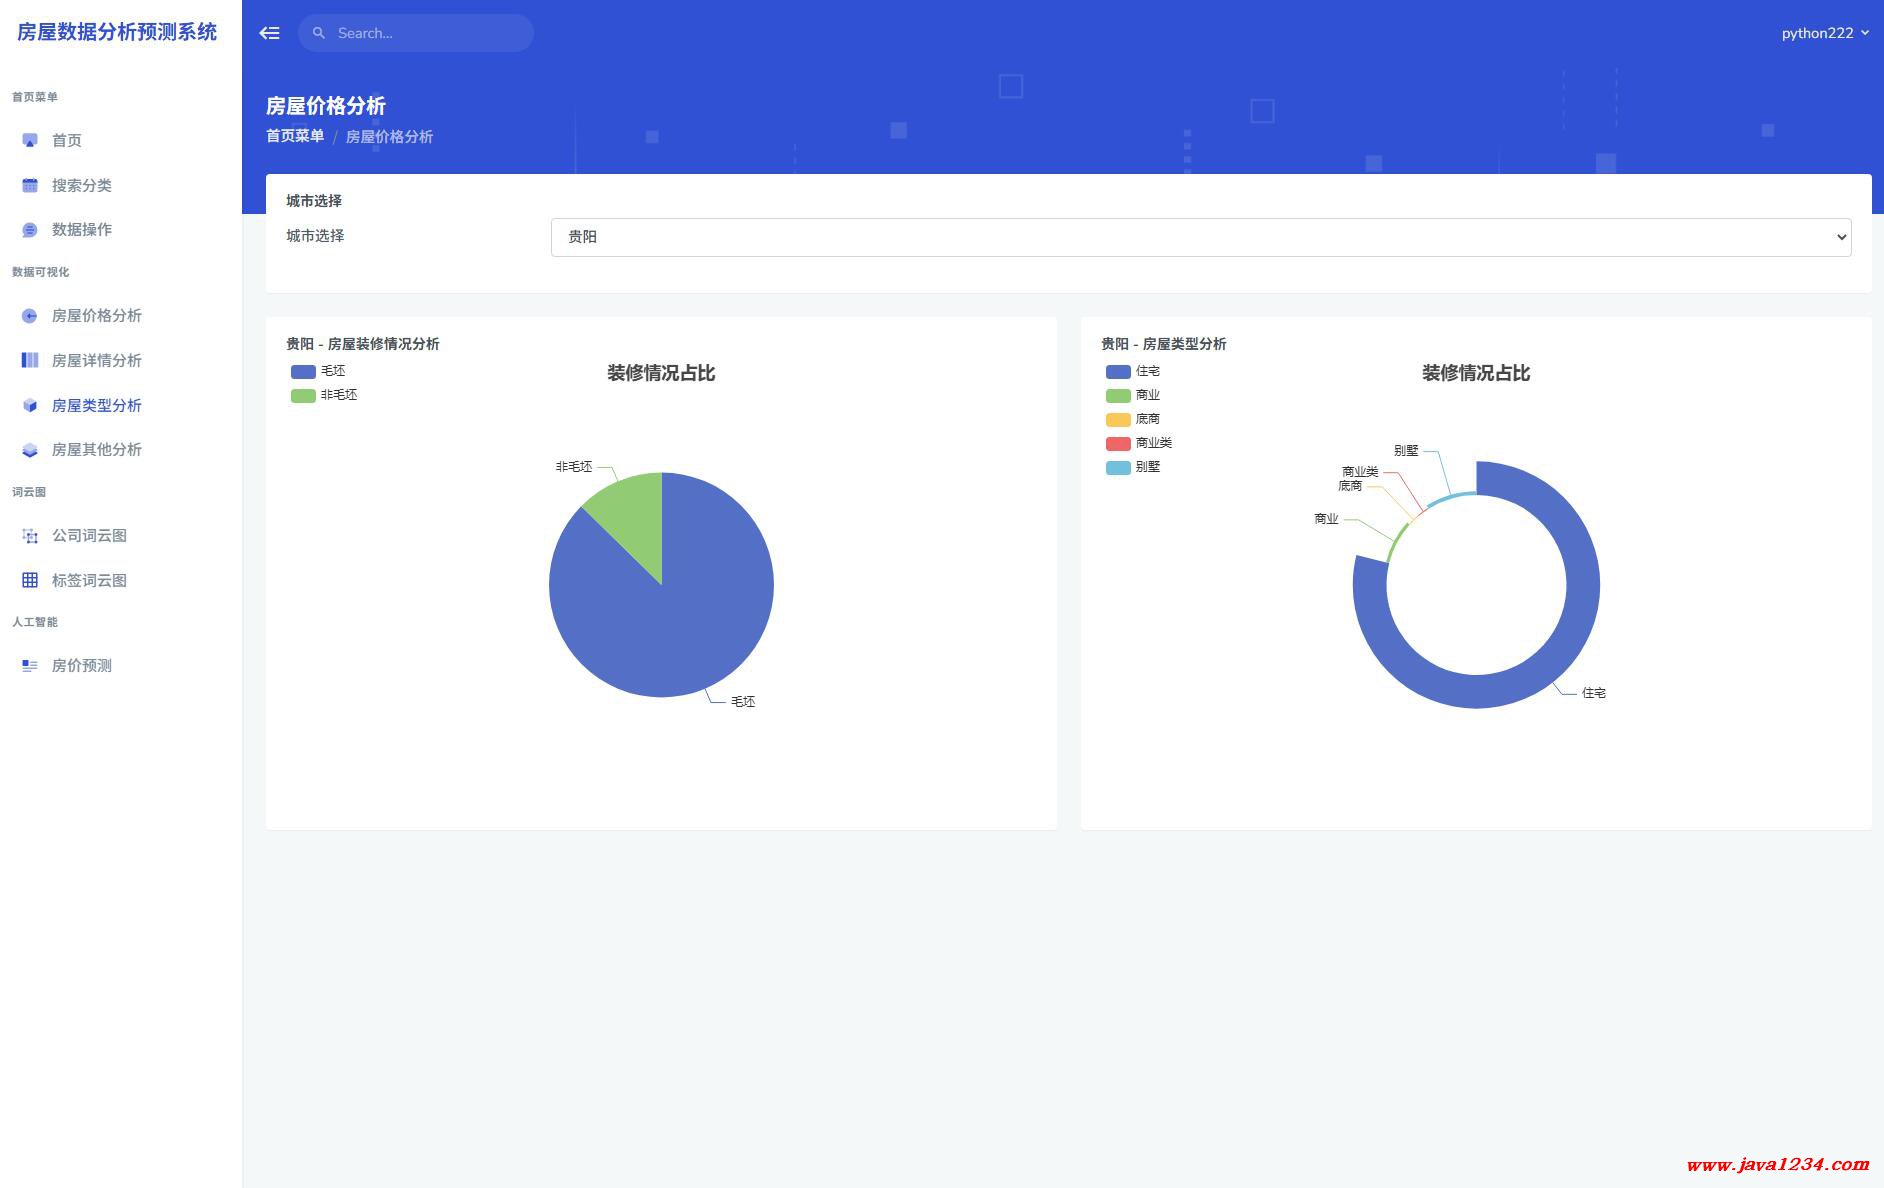Click the sidebar collapse arrow icon

(269, 33)
